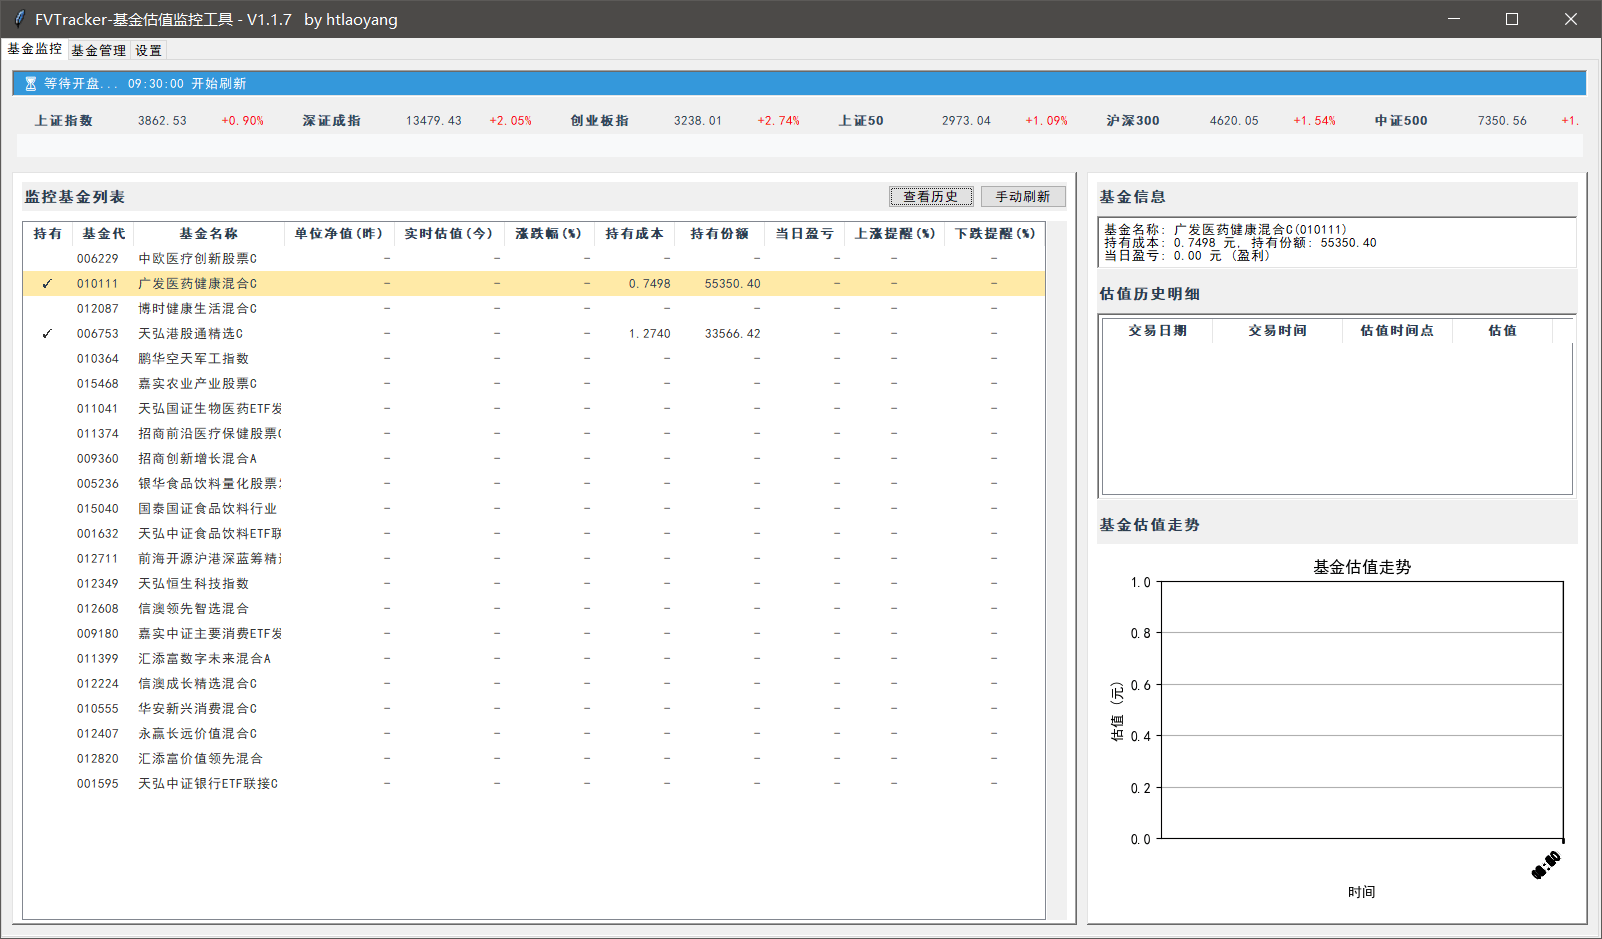Click the 估值时间点 column header
Image resolution: width=1602 pixels, height=939 pixels.
point(1396,331)
